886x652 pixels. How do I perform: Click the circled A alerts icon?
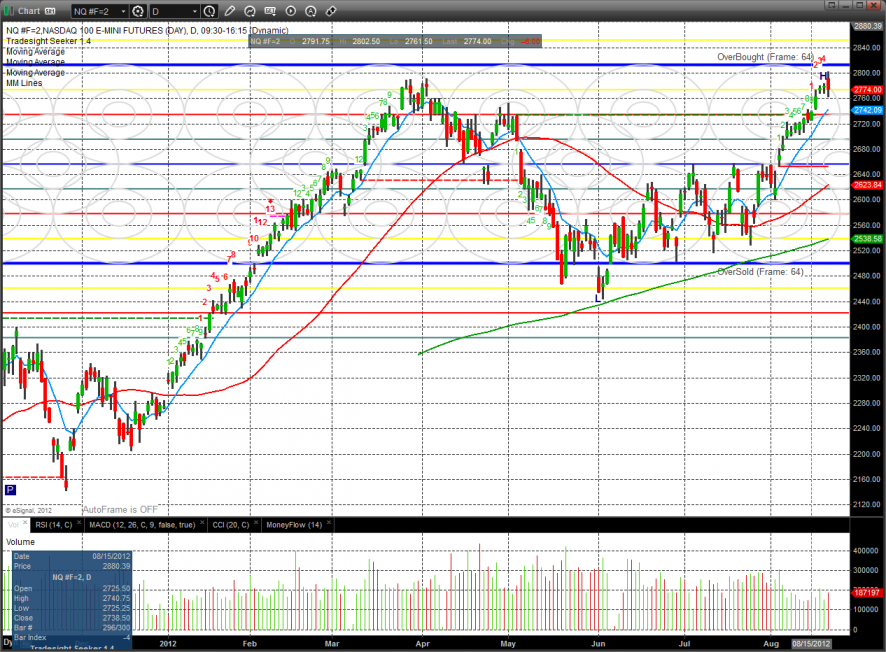(x=311, y=11)
